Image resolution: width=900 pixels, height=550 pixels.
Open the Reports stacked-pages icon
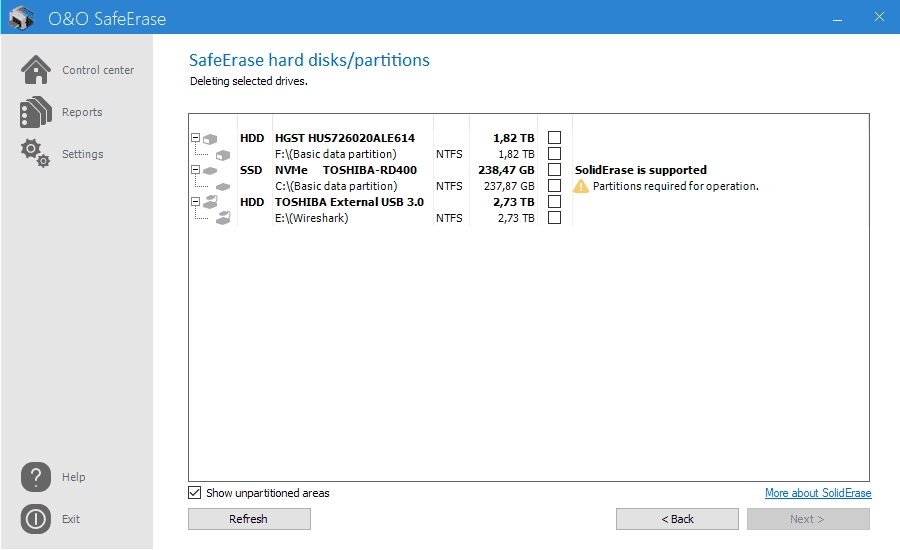click(36, 112)
